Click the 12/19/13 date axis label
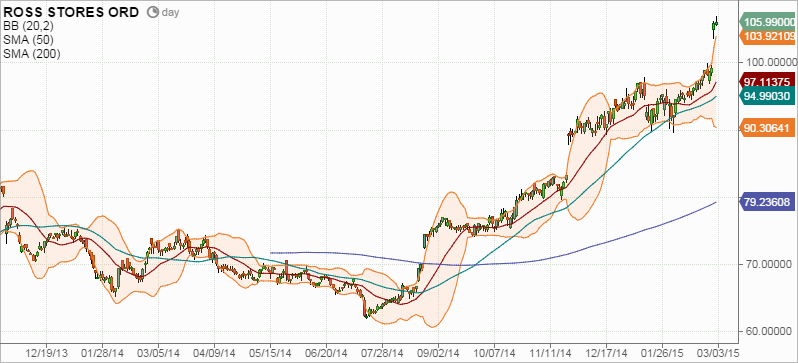This screenshot has width=798, height=363. coord(46,352)
